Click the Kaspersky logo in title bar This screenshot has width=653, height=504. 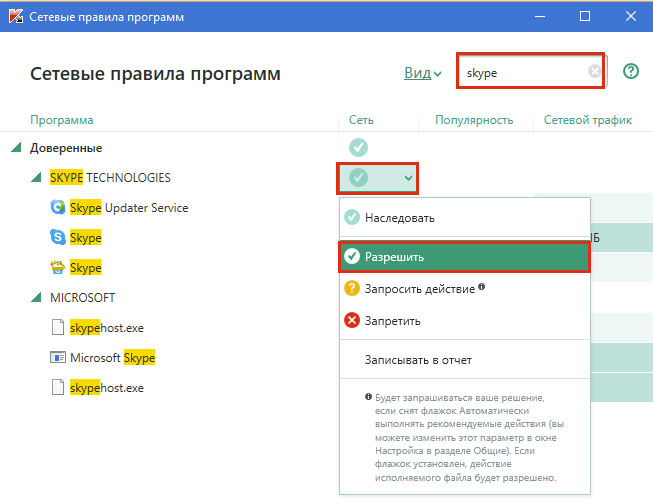16,16
